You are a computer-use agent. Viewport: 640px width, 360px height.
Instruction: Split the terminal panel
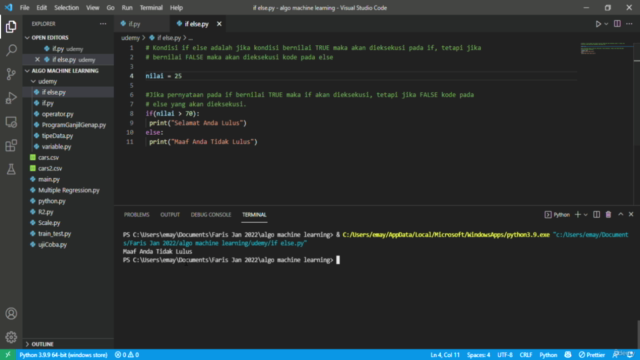click(x=596, y=215)
